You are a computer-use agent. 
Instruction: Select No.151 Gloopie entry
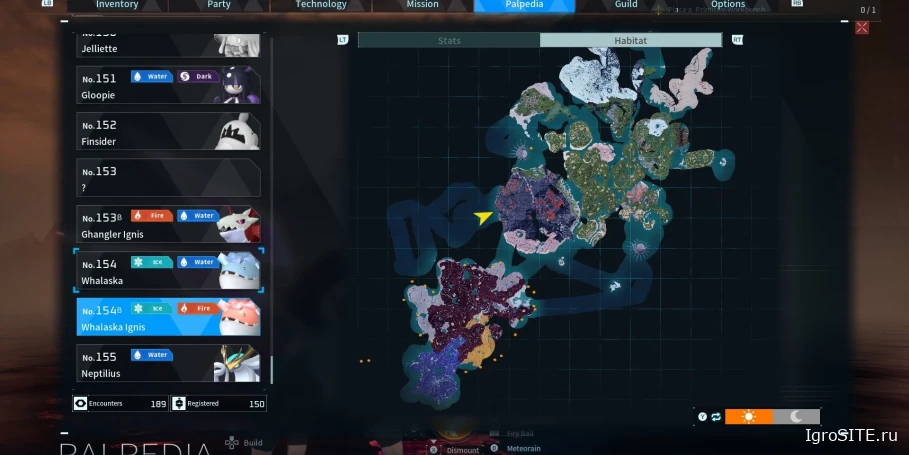tap(168, 85)
